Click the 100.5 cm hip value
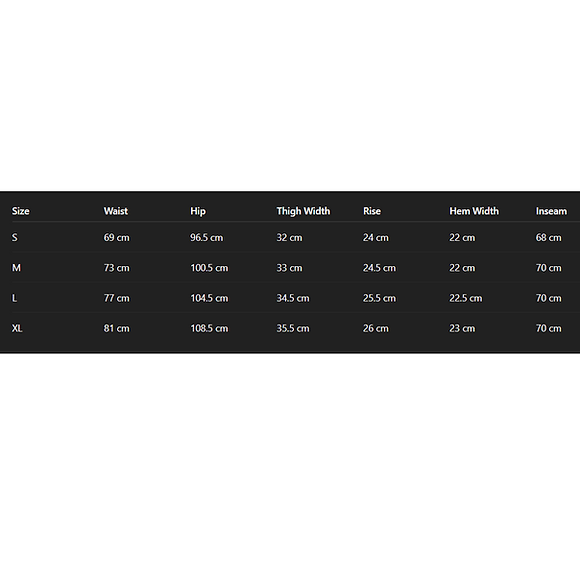Viewport: 580px width, 580px height. pyautogui.click(x=209, y=268)
